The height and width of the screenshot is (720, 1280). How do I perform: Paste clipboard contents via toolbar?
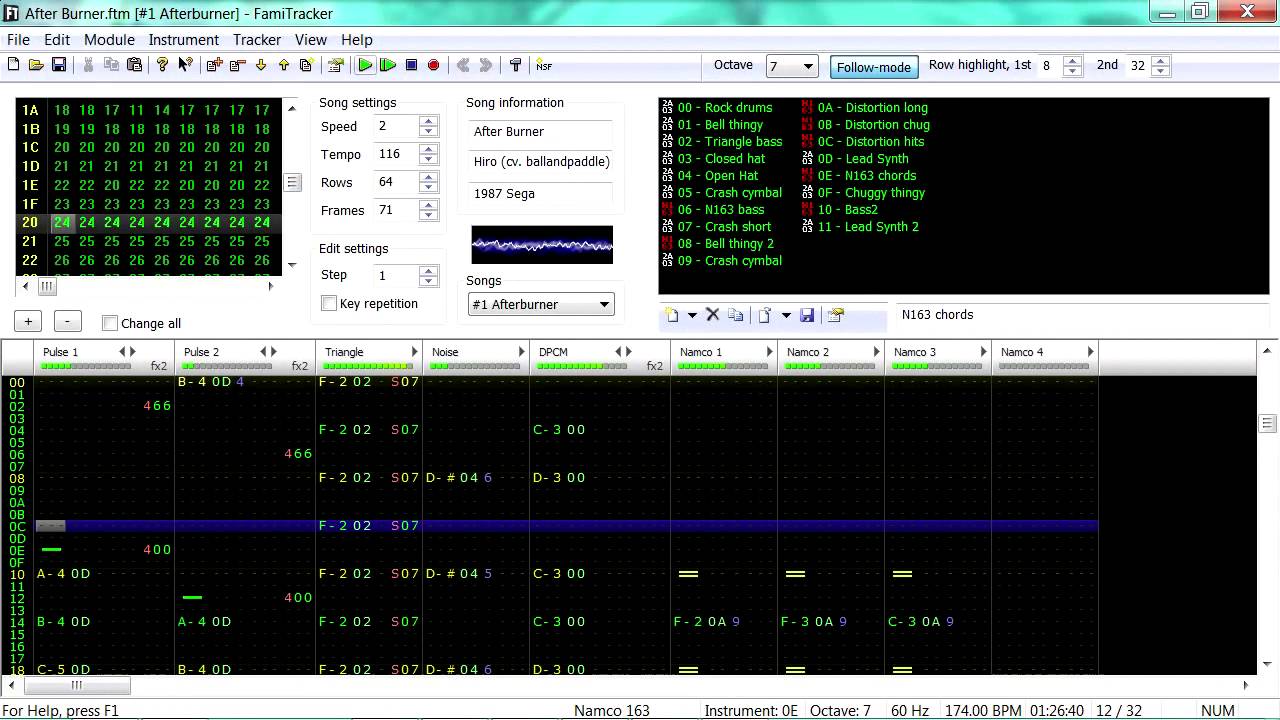(x=135, y=65)
